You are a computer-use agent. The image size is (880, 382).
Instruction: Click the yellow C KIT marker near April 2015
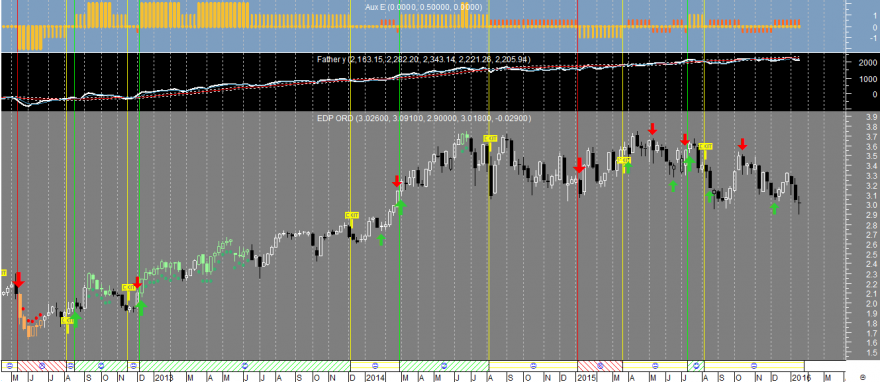click(x=624, y=160)
